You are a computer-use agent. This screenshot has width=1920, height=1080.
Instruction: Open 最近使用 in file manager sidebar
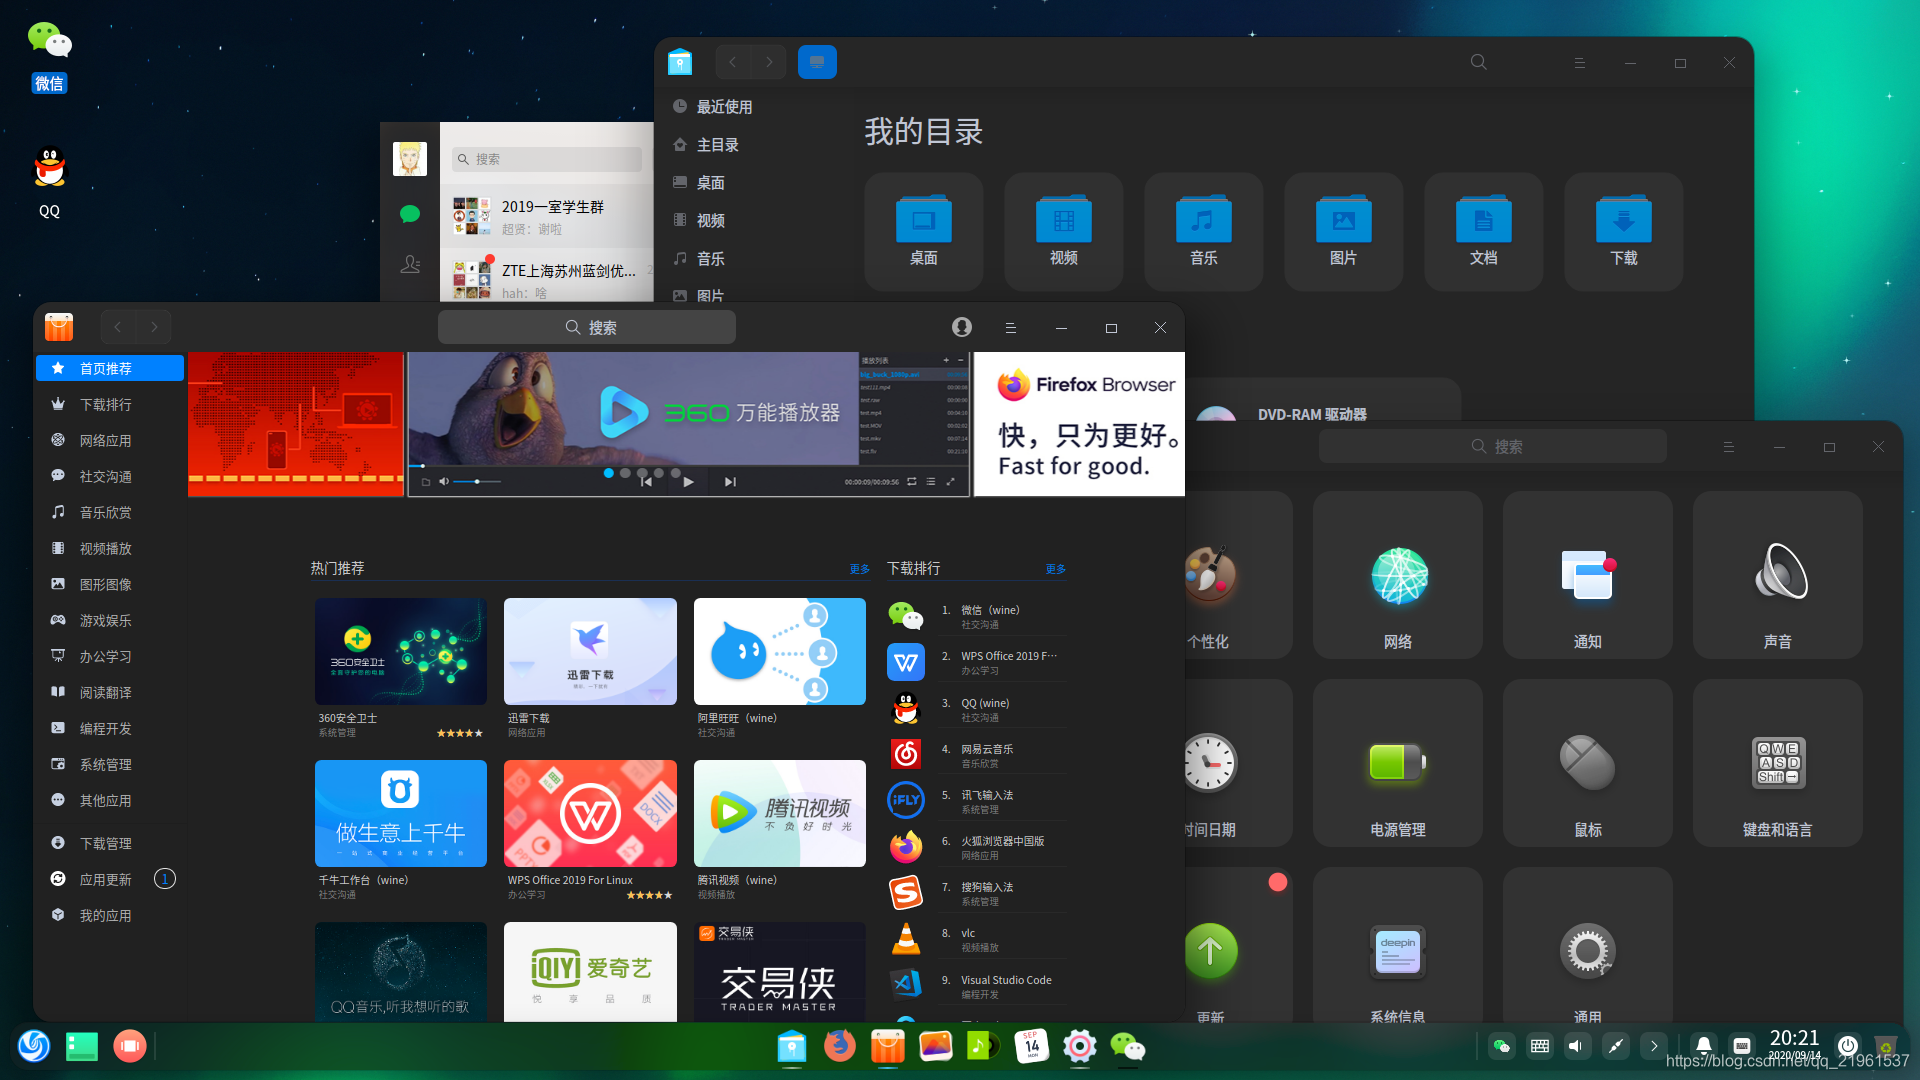[x=724, y=106]
